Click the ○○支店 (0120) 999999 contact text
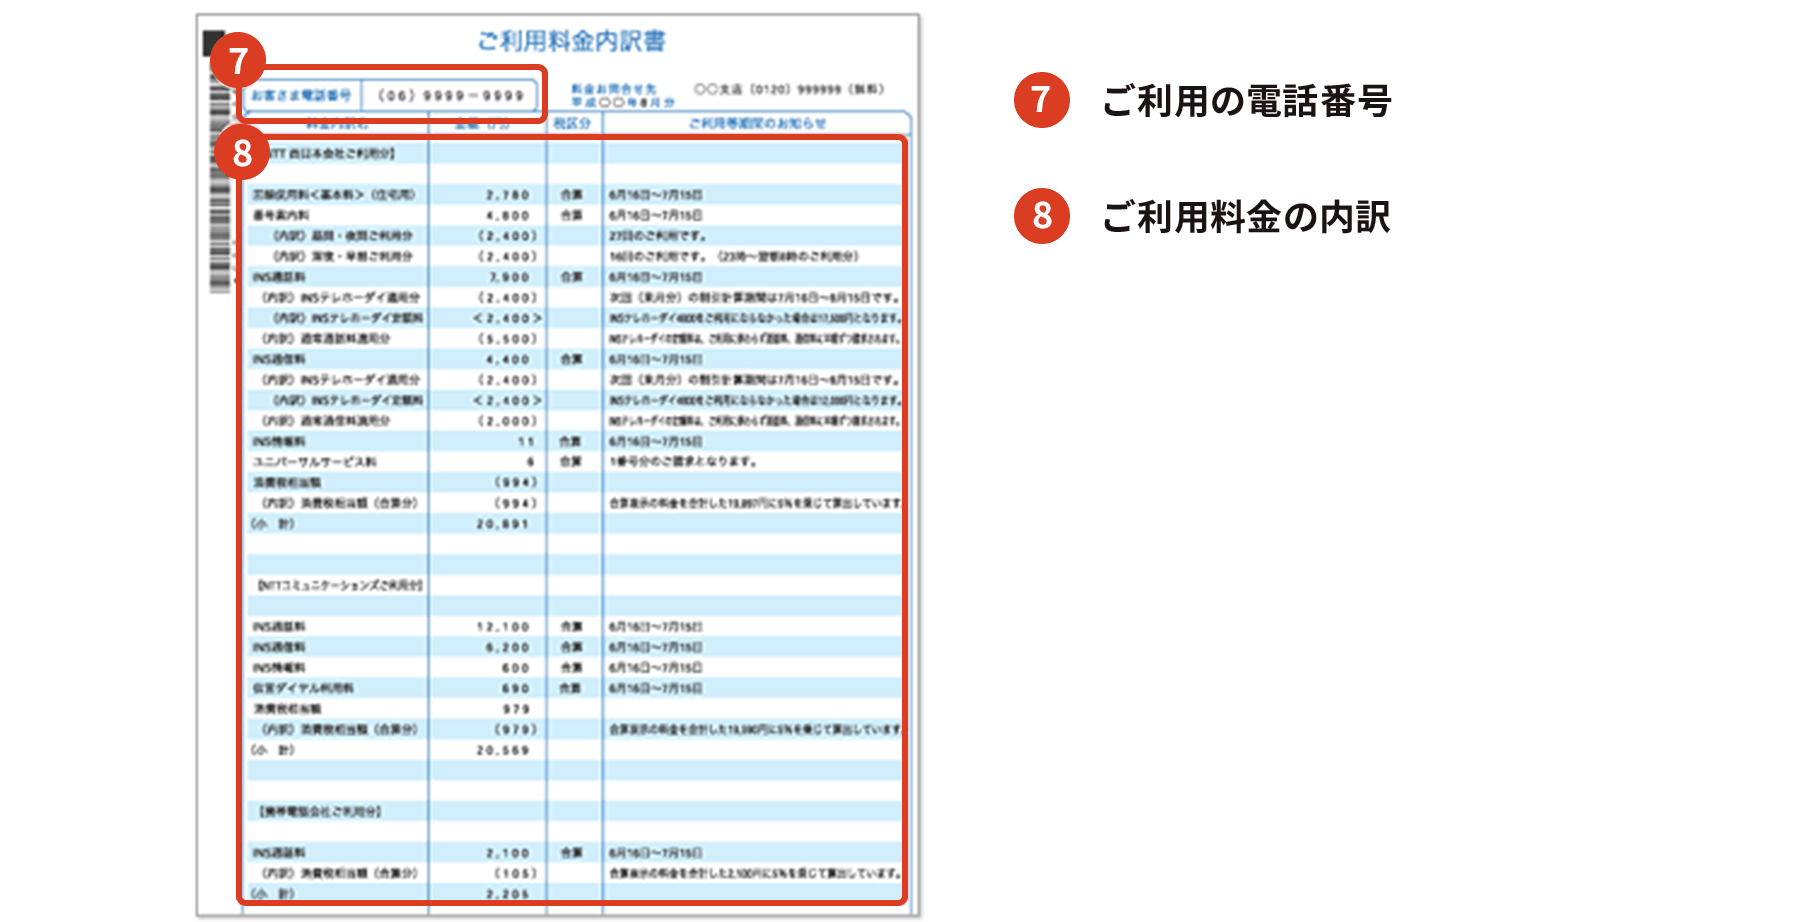Image resolution: width=1800 pixels, height=922 pixels. tap(789, 89)
